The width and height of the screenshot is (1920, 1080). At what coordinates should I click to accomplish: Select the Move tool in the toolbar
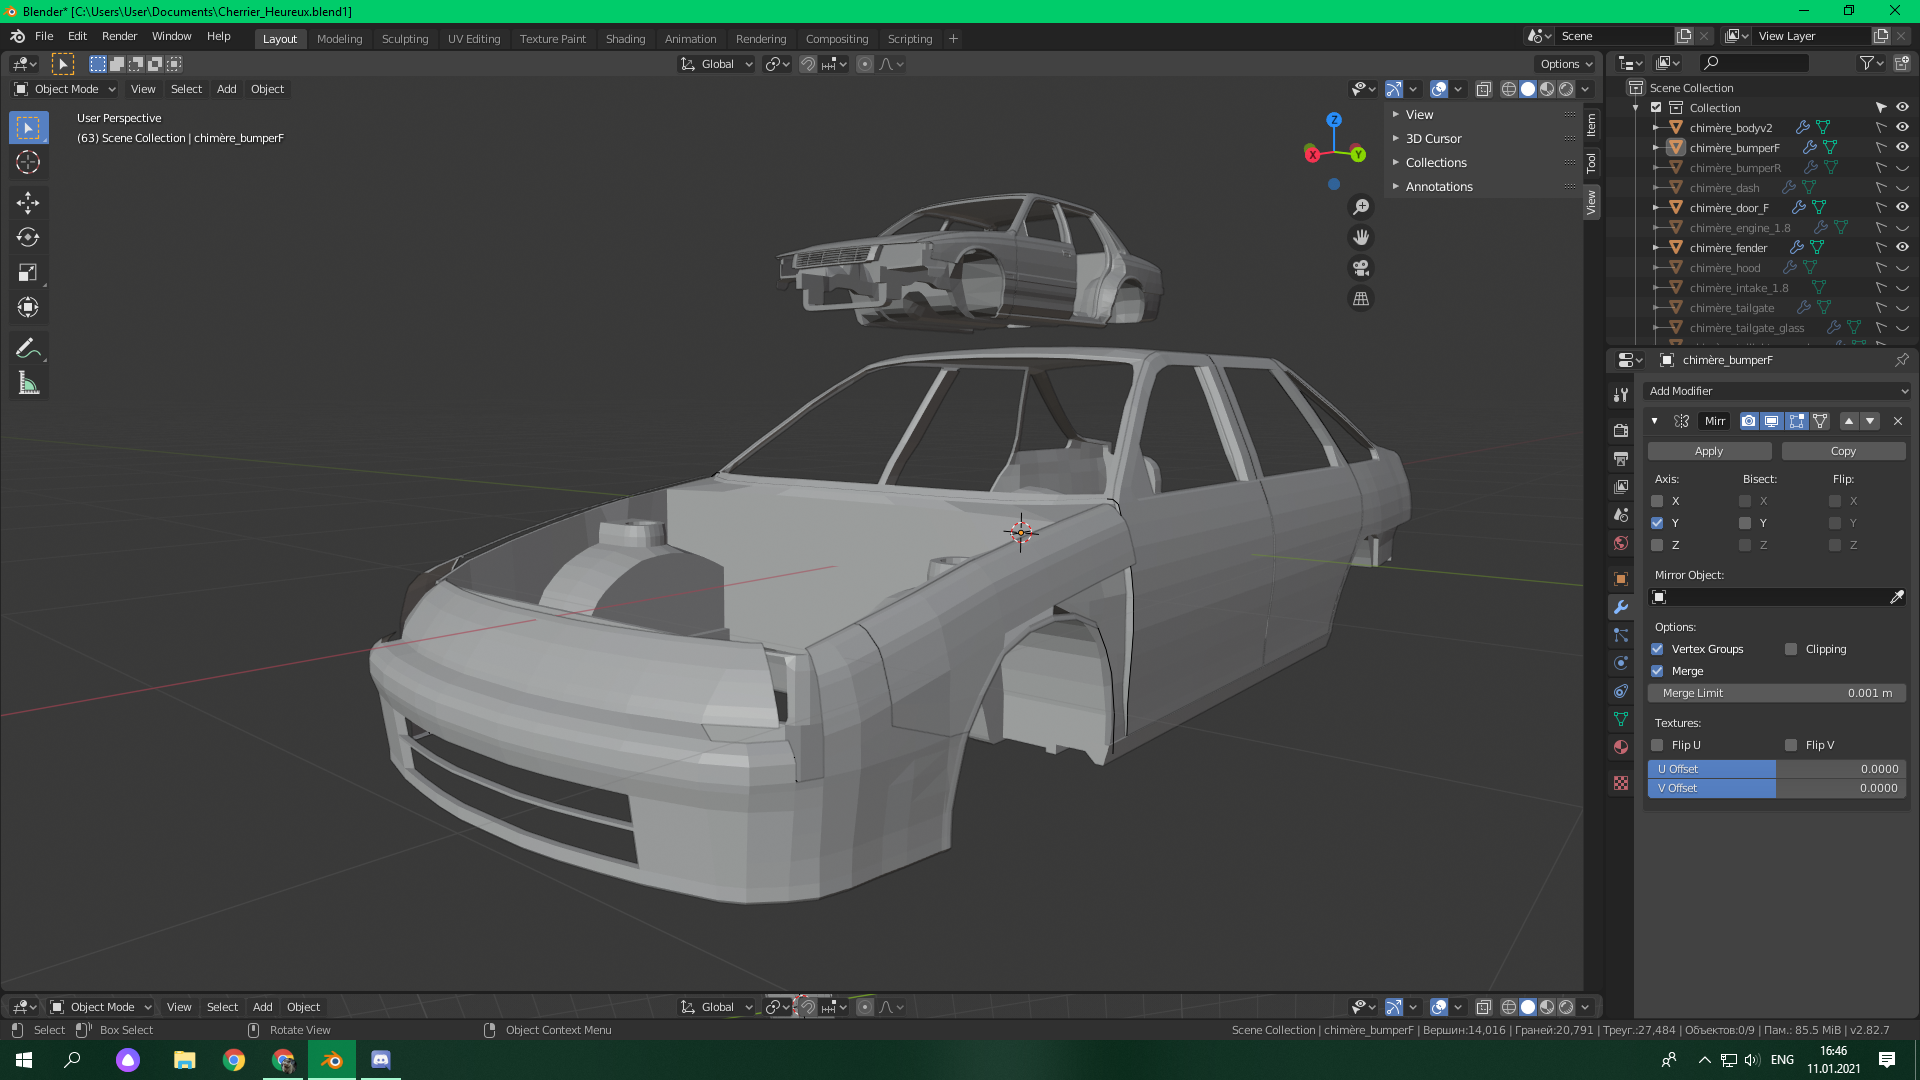[28, 203]
